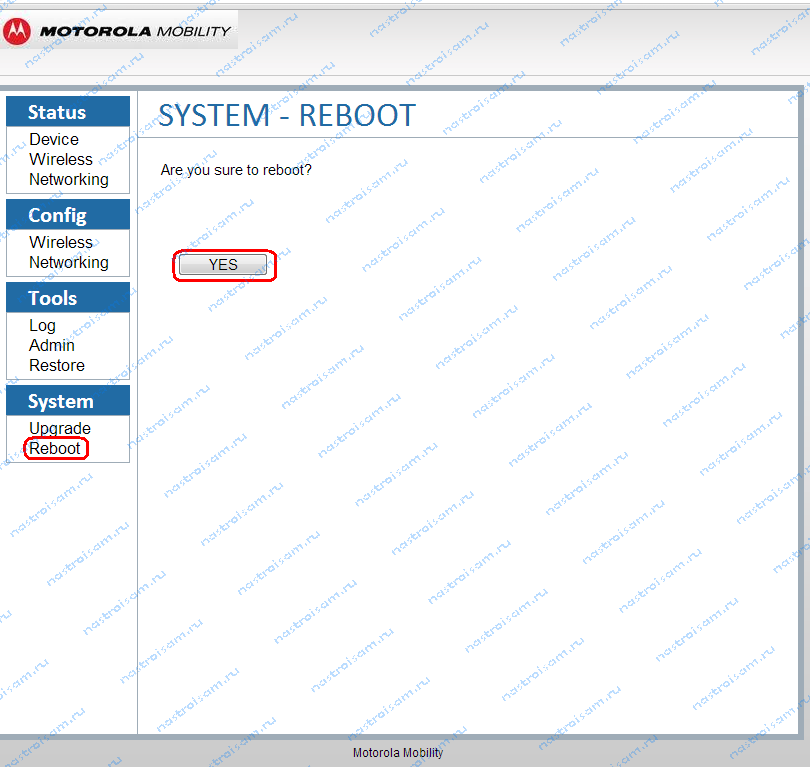The width and height of the screenshot is (810, 767).
Task: Go to Wireless under Status section
Action: [61, 160]
